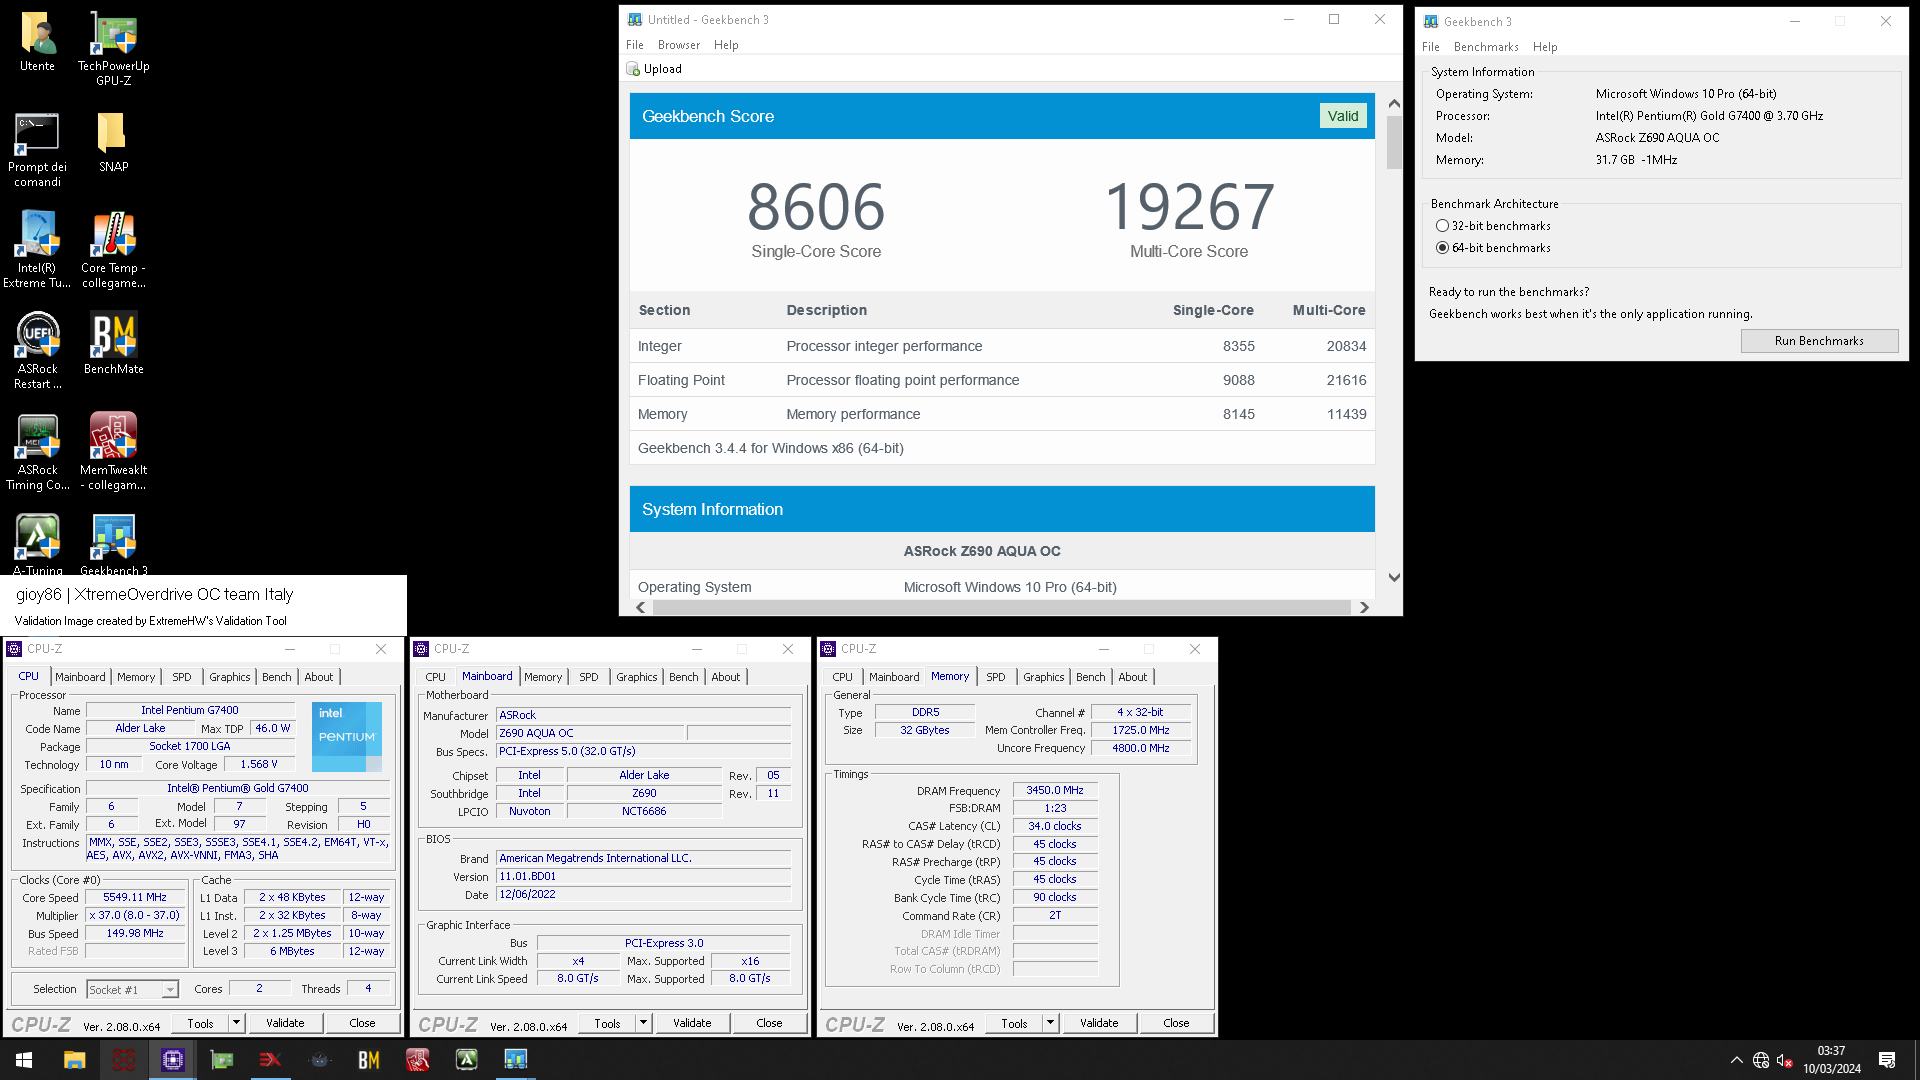Open ASRock Restart to UEFI icon
This screenshot has height=1080, width=1920.
click(38, 351)
